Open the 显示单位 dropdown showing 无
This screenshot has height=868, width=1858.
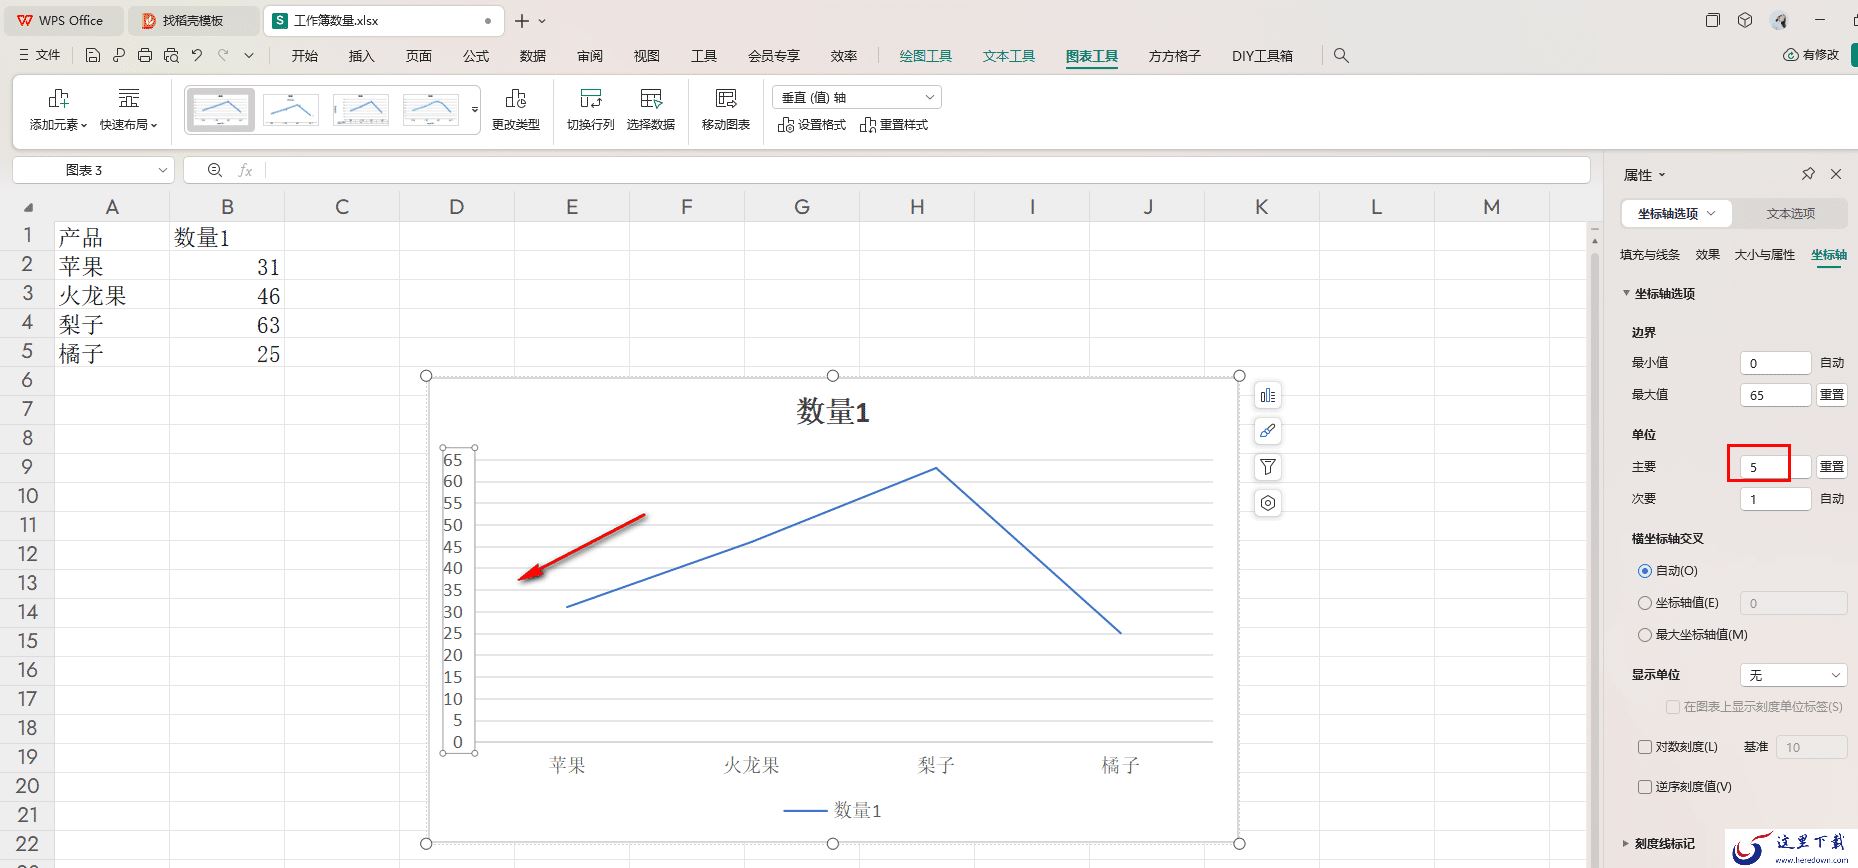coord(1793,675)
